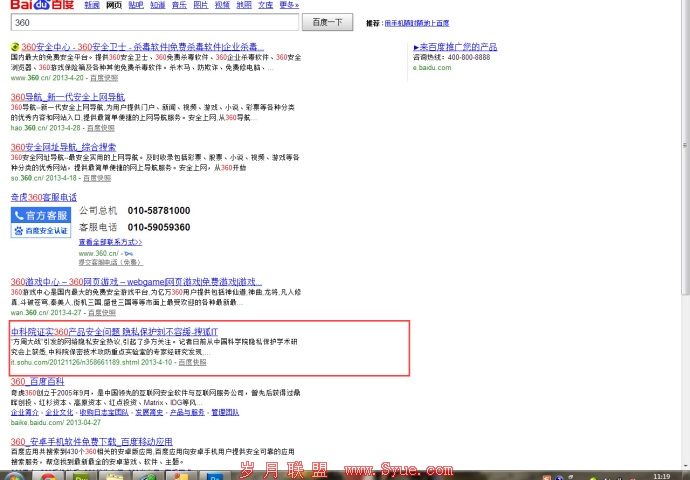
Task: Select the 网页 tab
Action: coord(114,5)
